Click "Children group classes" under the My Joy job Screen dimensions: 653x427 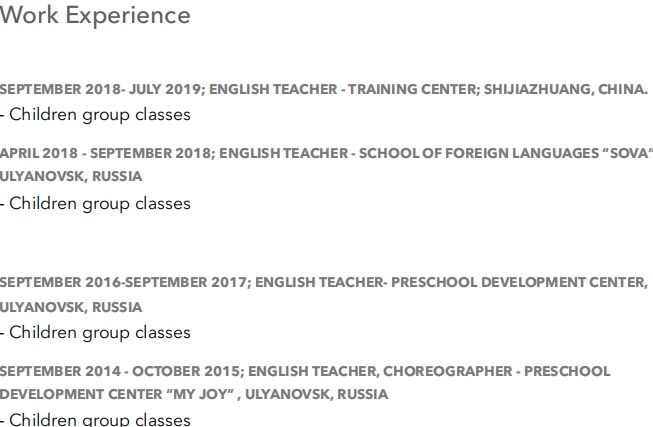tap(99, 419)
